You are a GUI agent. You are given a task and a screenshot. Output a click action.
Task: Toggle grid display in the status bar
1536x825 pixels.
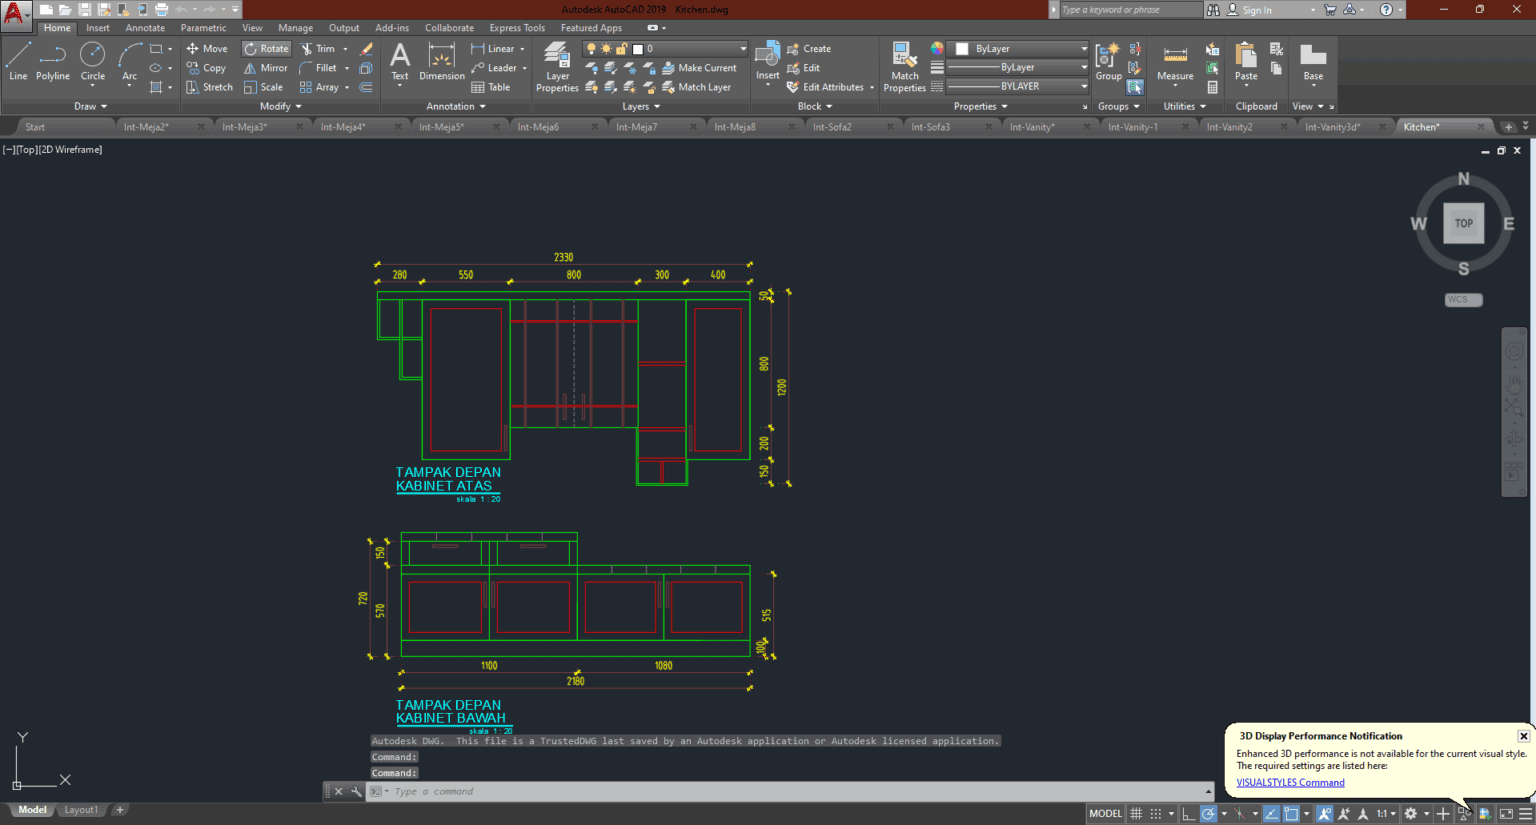[x=1136, y=813]
